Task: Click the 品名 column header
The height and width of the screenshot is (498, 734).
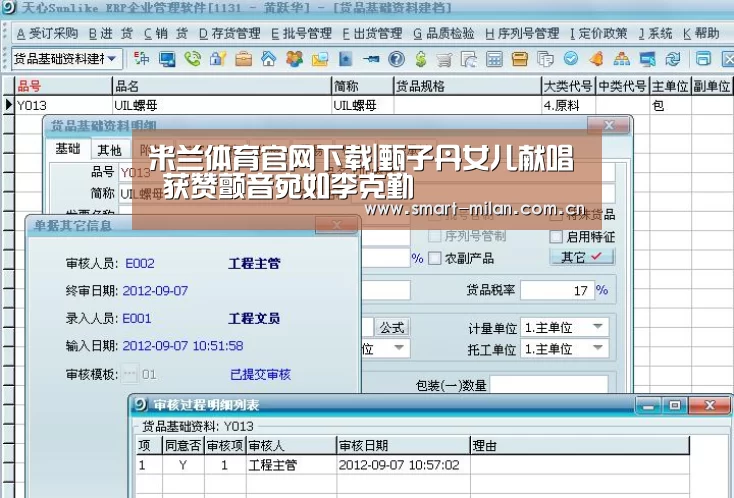Action: click(222, 86)
